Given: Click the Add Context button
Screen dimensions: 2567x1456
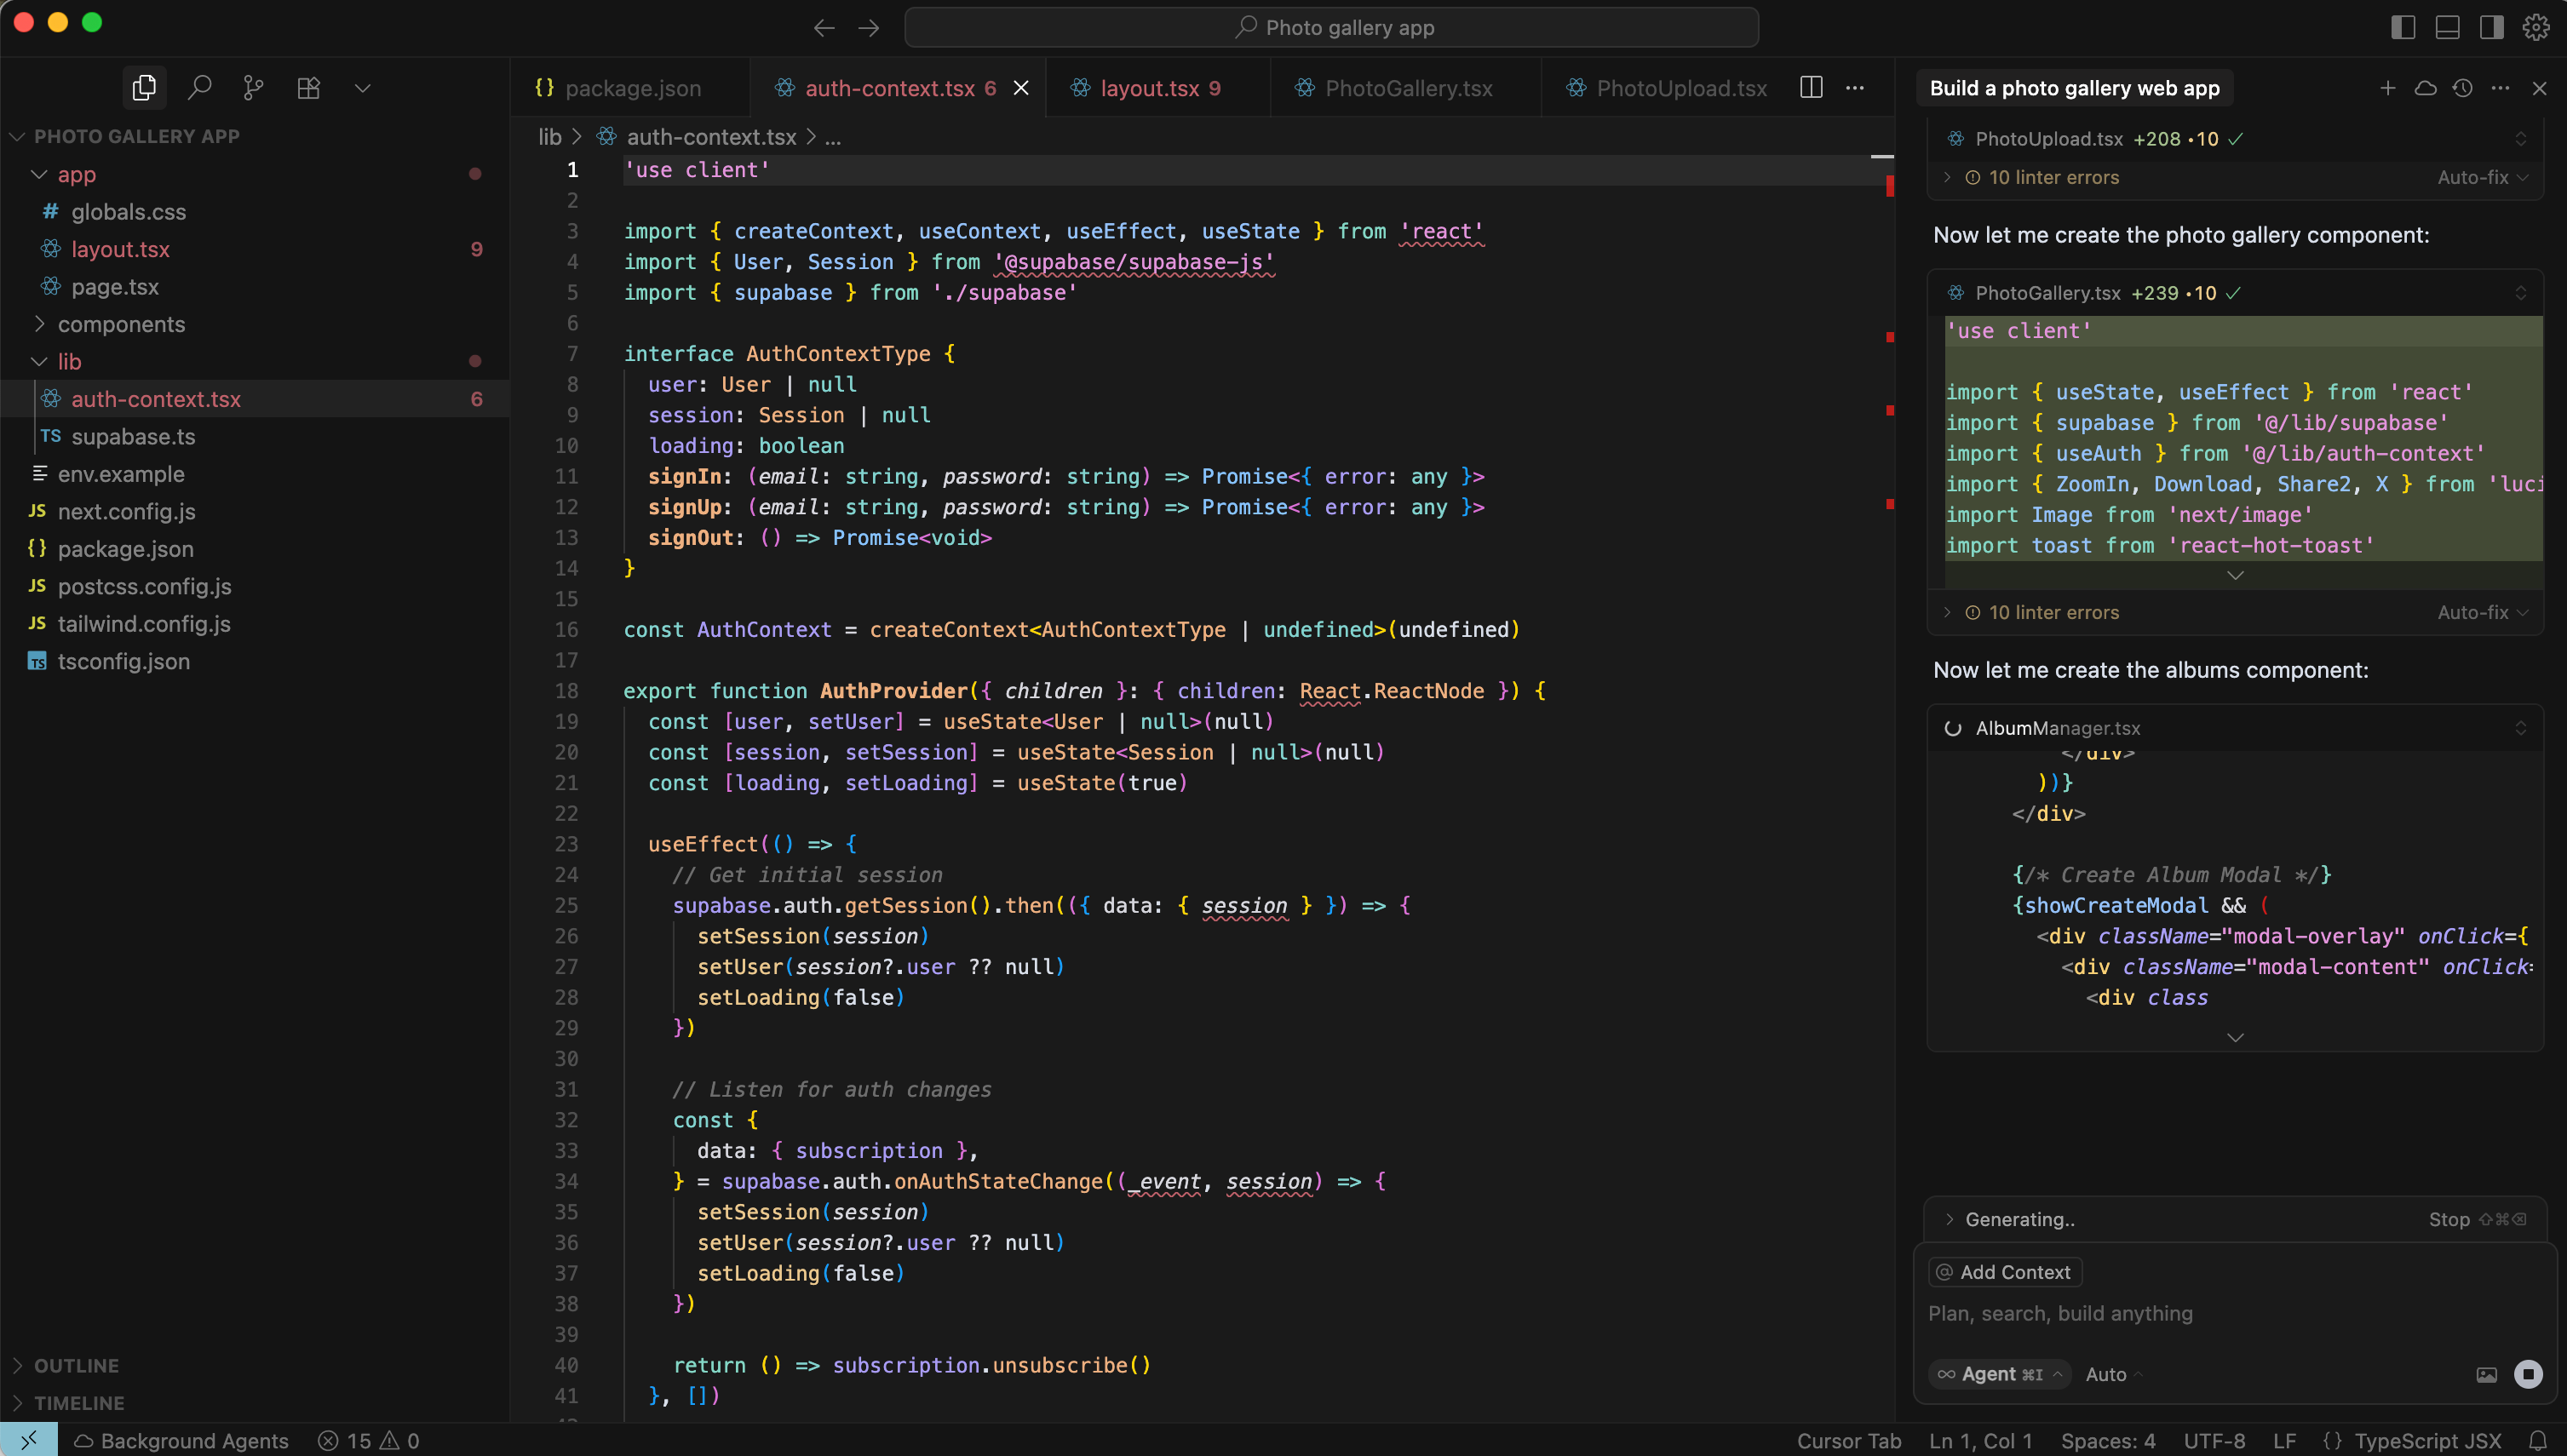Looking at the screenshot, I should pos(2005,1272).
